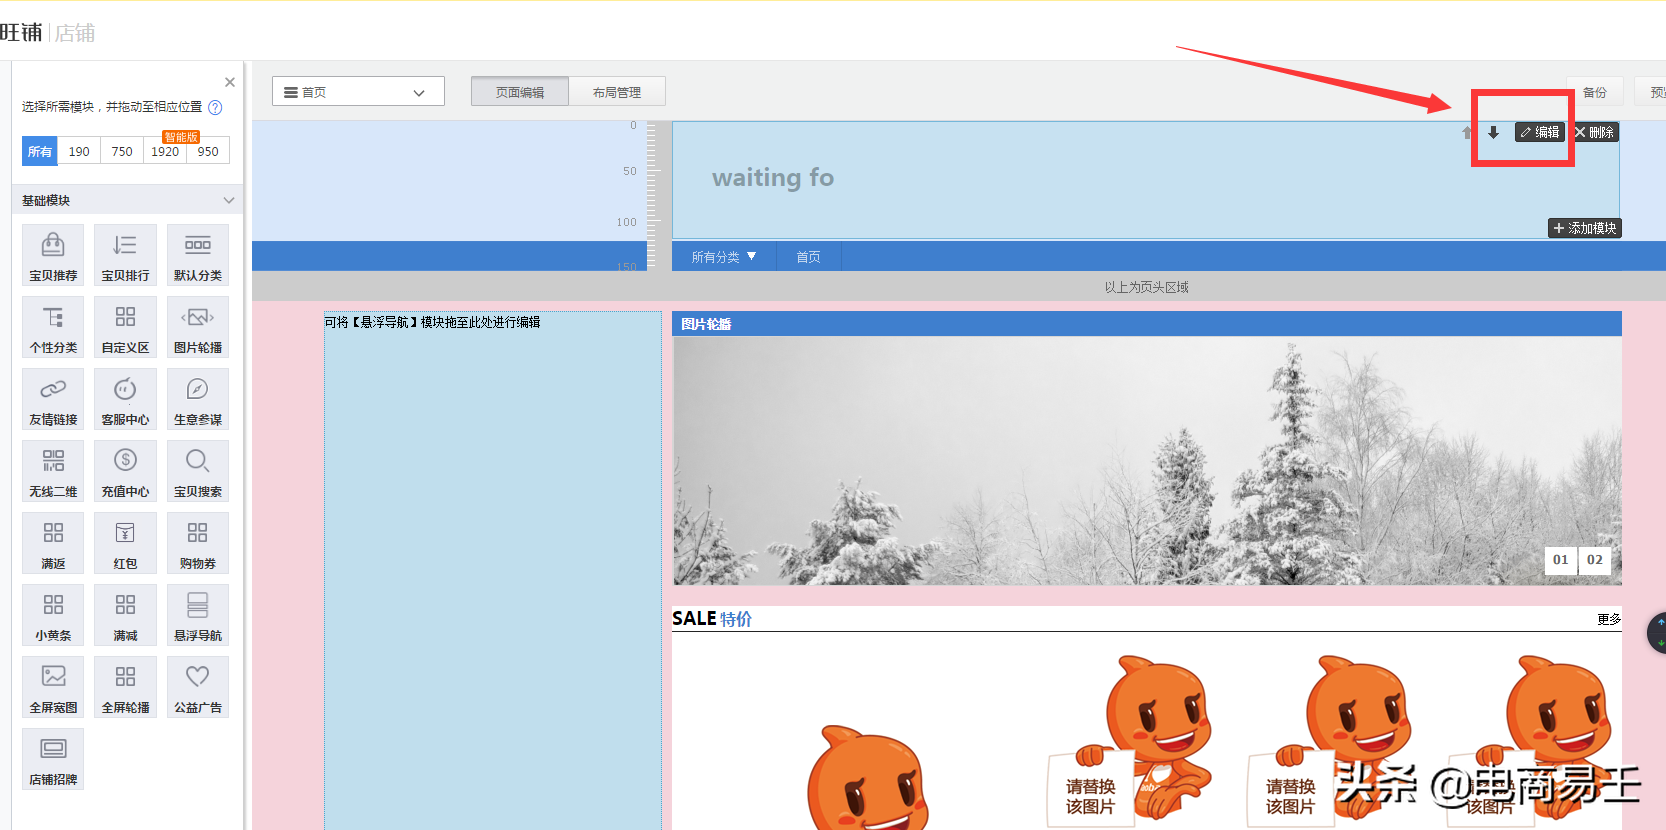1666x830 pixels.
Task: Expand the 所有分类 navigation dropdown
Action: (724, 257)
